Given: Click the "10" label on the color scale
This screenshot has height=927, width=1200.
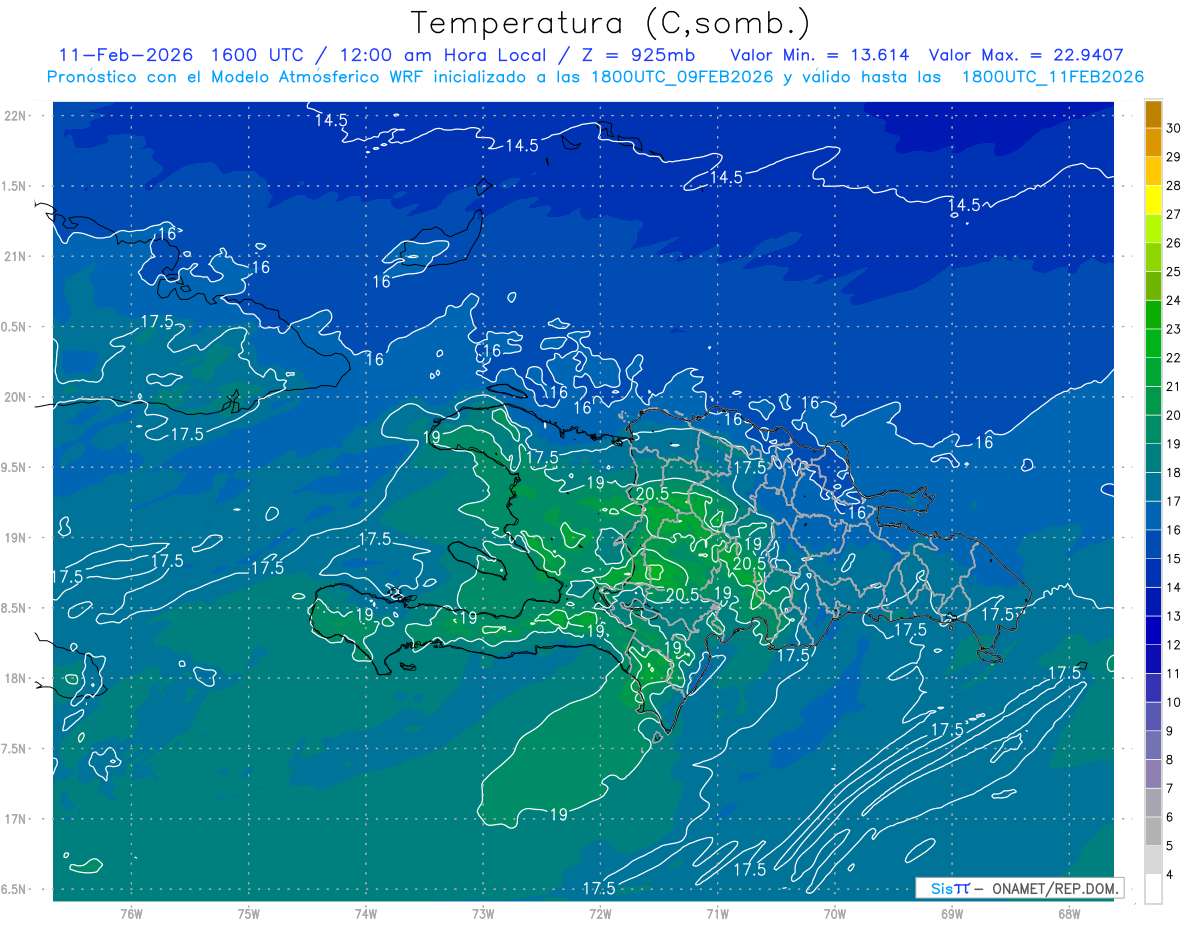Looking at the screenshot, I should click(1173, 702).
